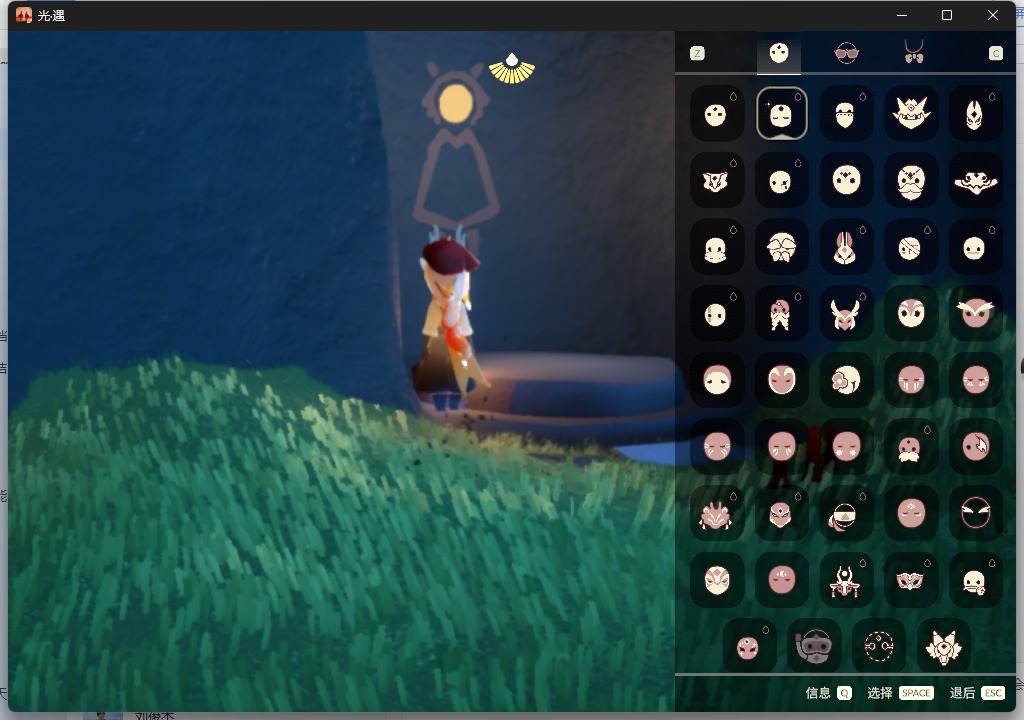Screen dimensions: 1024x720
Task: Go to previous category with Z key button
Action: pos(697,54)
